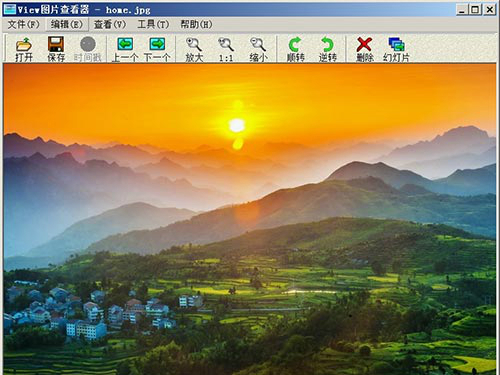
Task: Zoom out with 缩小 magnifier
Action: (258, 49)
